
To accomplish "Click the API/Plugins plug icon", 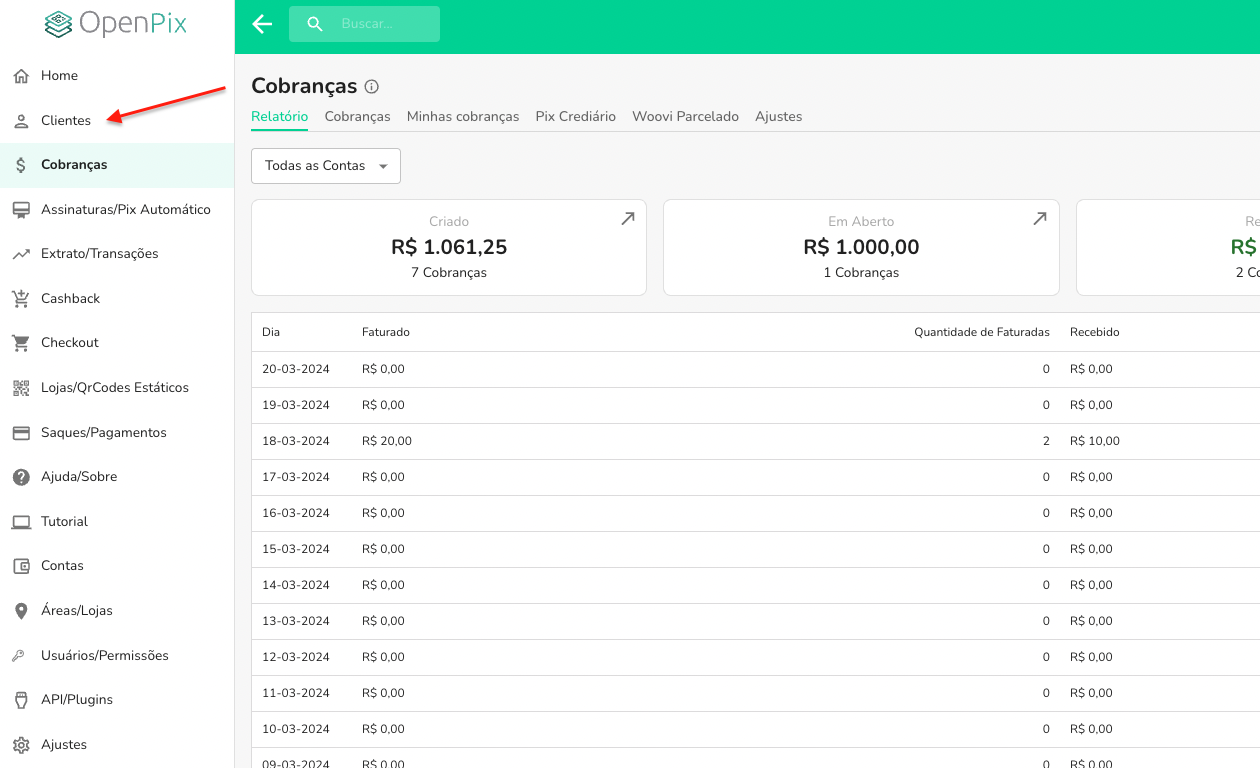I will [21, 700].
